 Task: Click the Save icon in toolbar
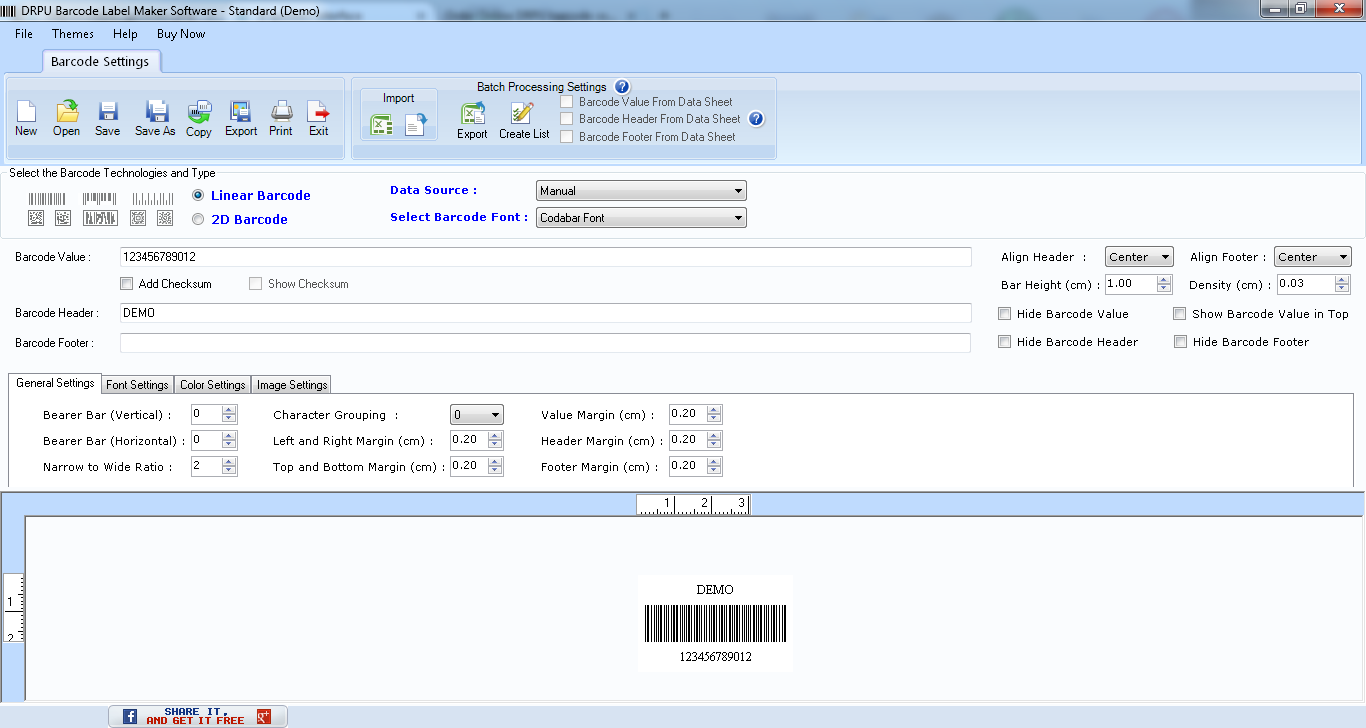(x=107, y=118)
